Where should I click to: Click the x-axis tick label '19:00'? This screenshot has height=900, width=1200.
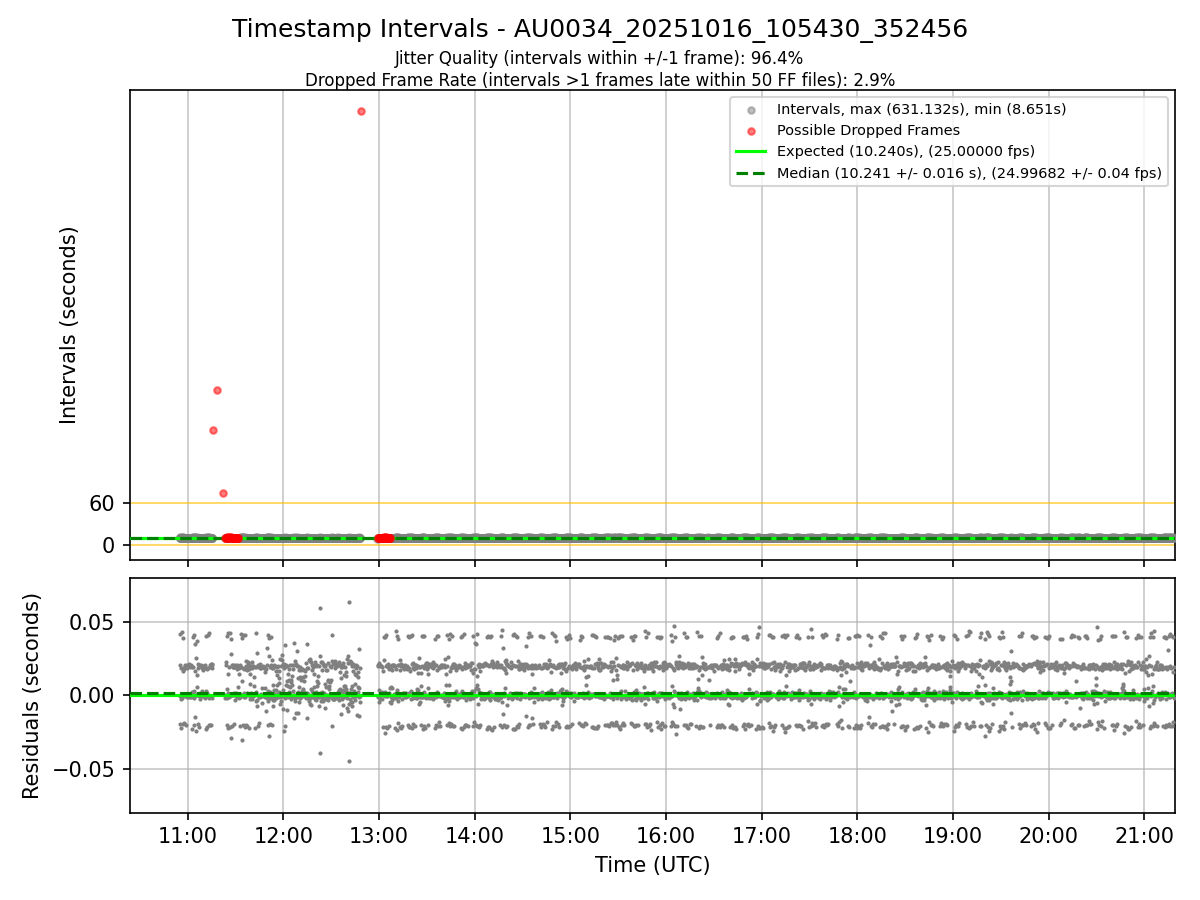[x=953, y=835]
